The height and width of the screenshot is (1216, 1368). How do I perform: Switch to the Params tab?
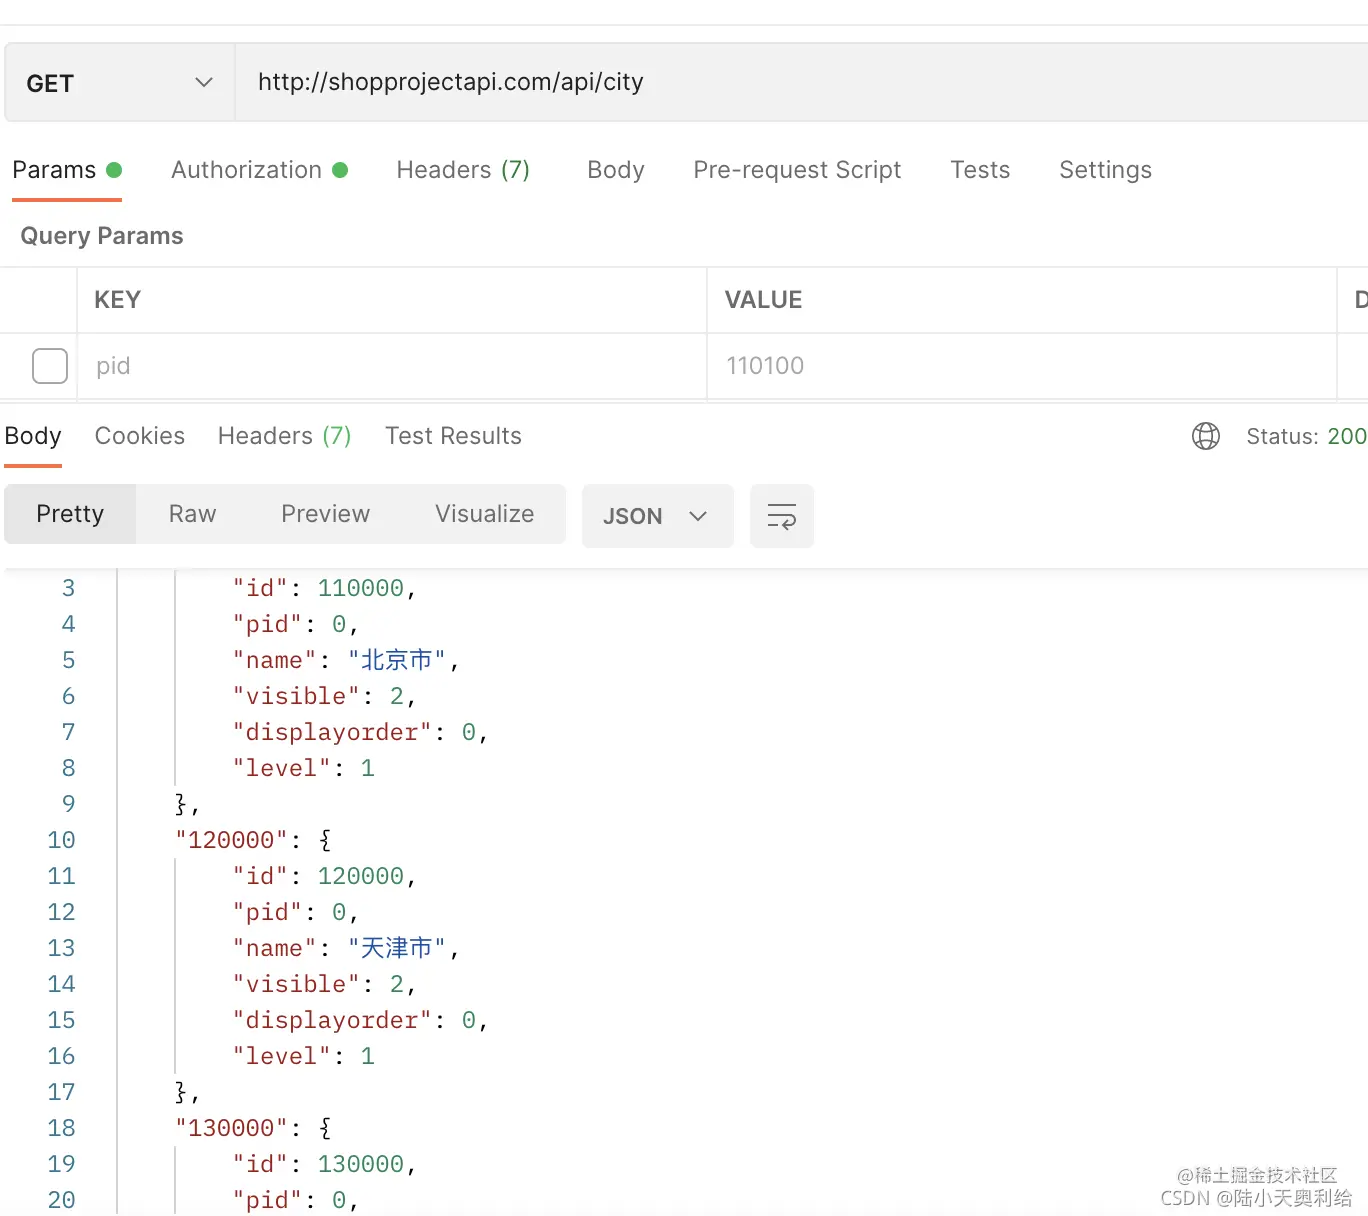[x=66, y=170]
